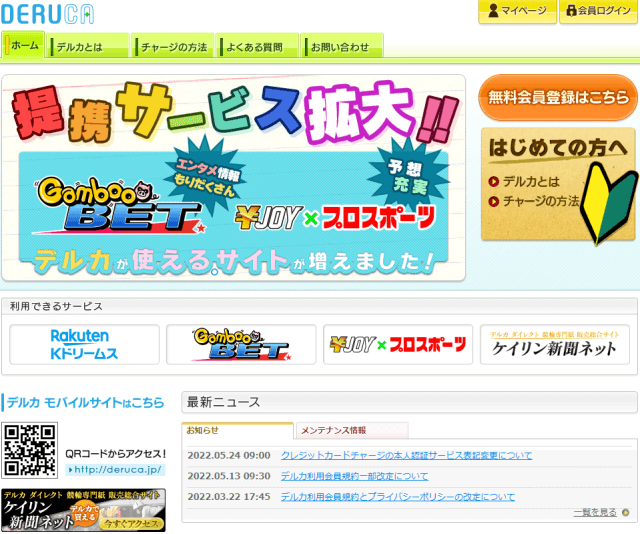Switch to メンテナンス情報 tab
This screenshot has height=534, width=640.
pos(352,430)
